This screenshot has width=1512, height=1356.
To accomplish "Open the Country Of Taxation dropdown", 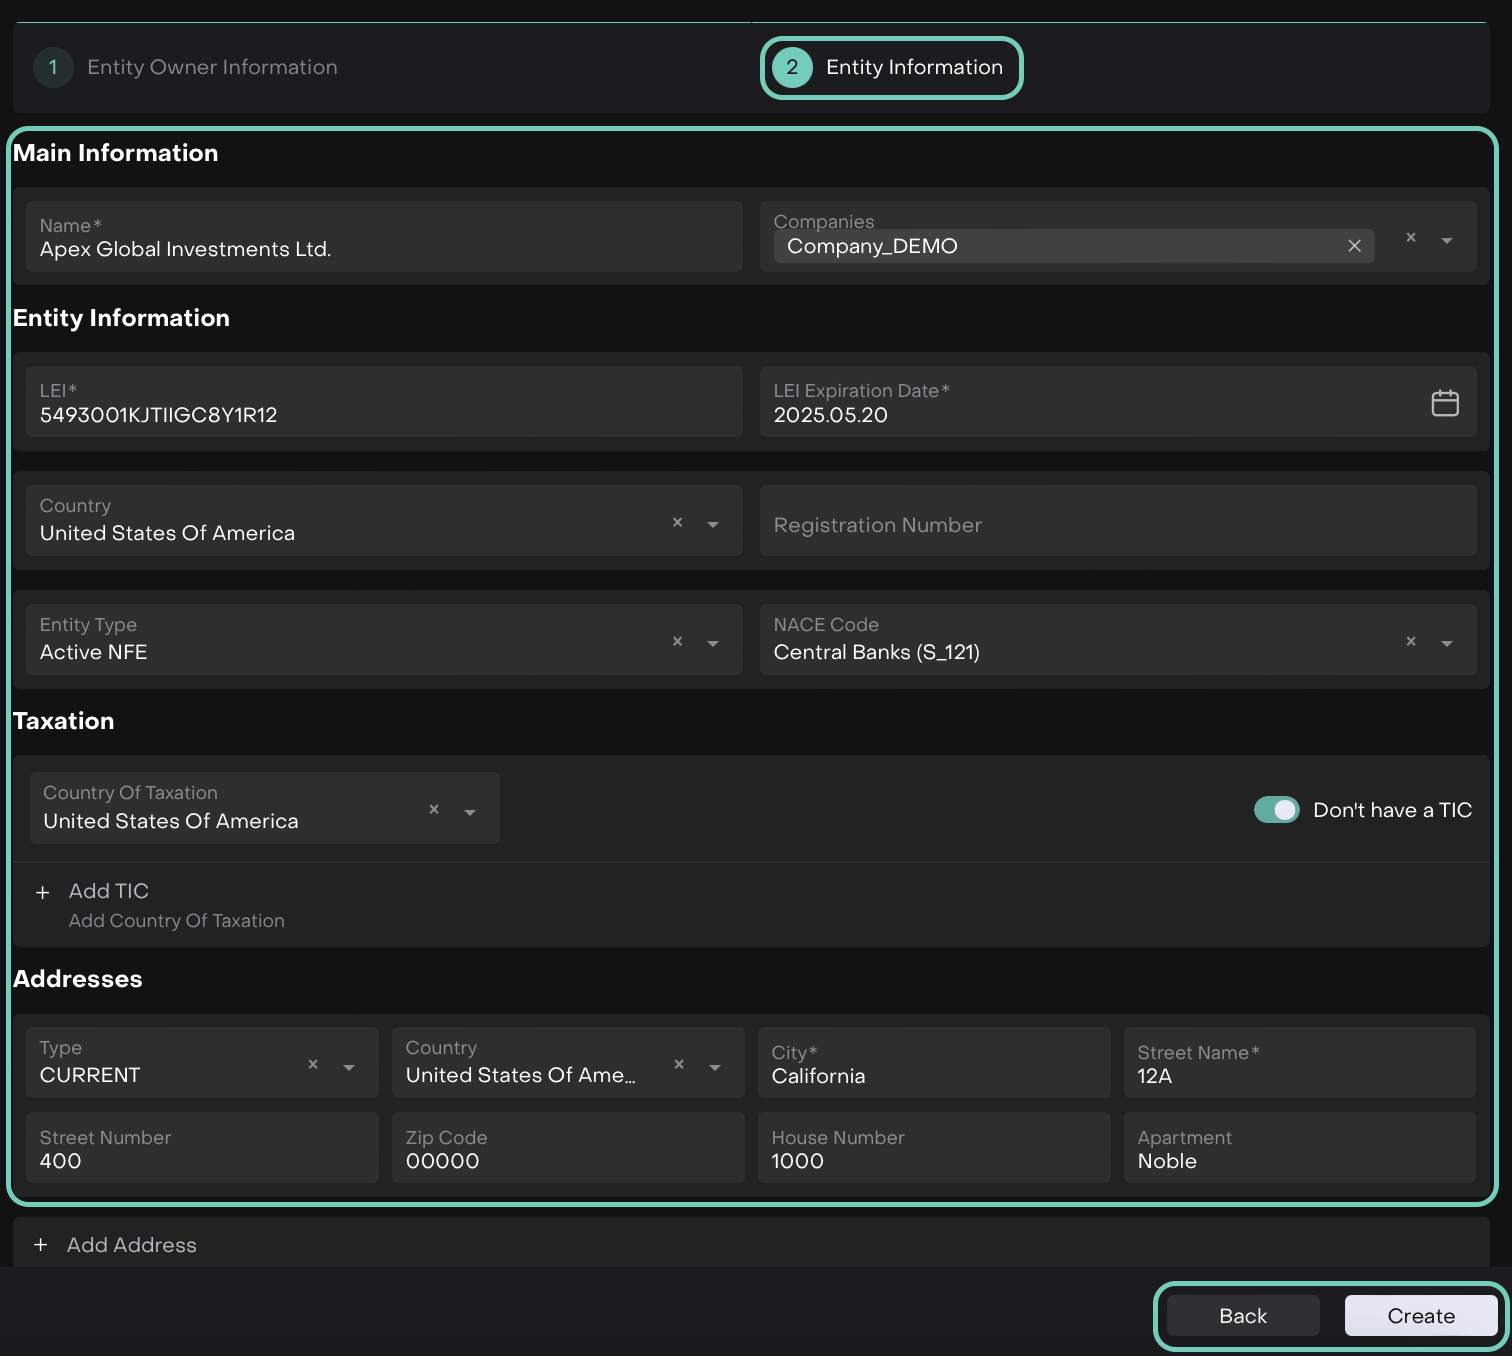I will (470, 811).
